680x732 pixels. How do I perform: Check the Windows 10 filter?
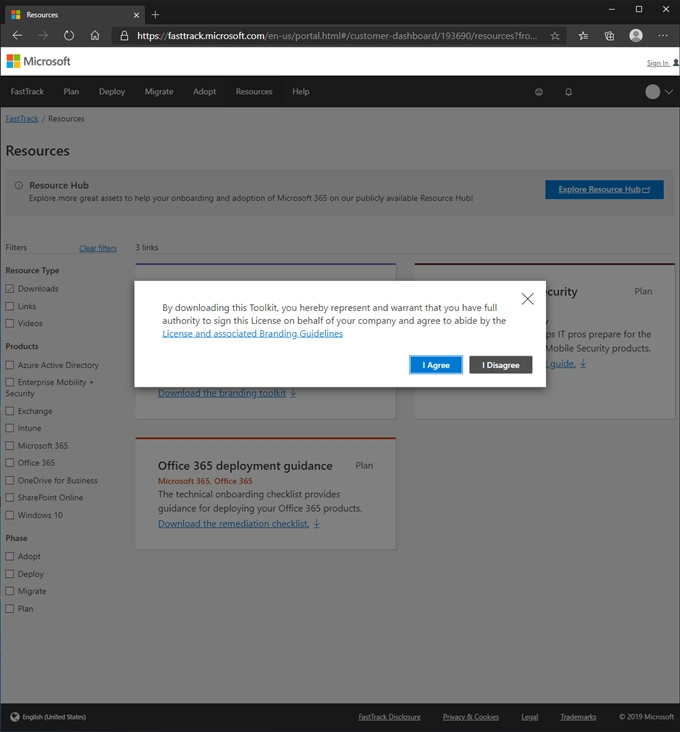(10, 515)
